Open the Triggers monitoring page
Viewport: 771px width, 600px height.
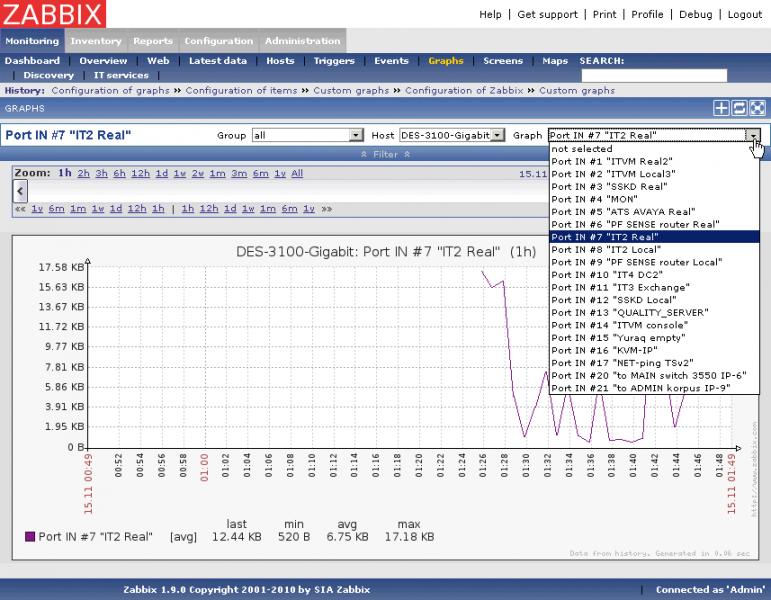(333, 61)
